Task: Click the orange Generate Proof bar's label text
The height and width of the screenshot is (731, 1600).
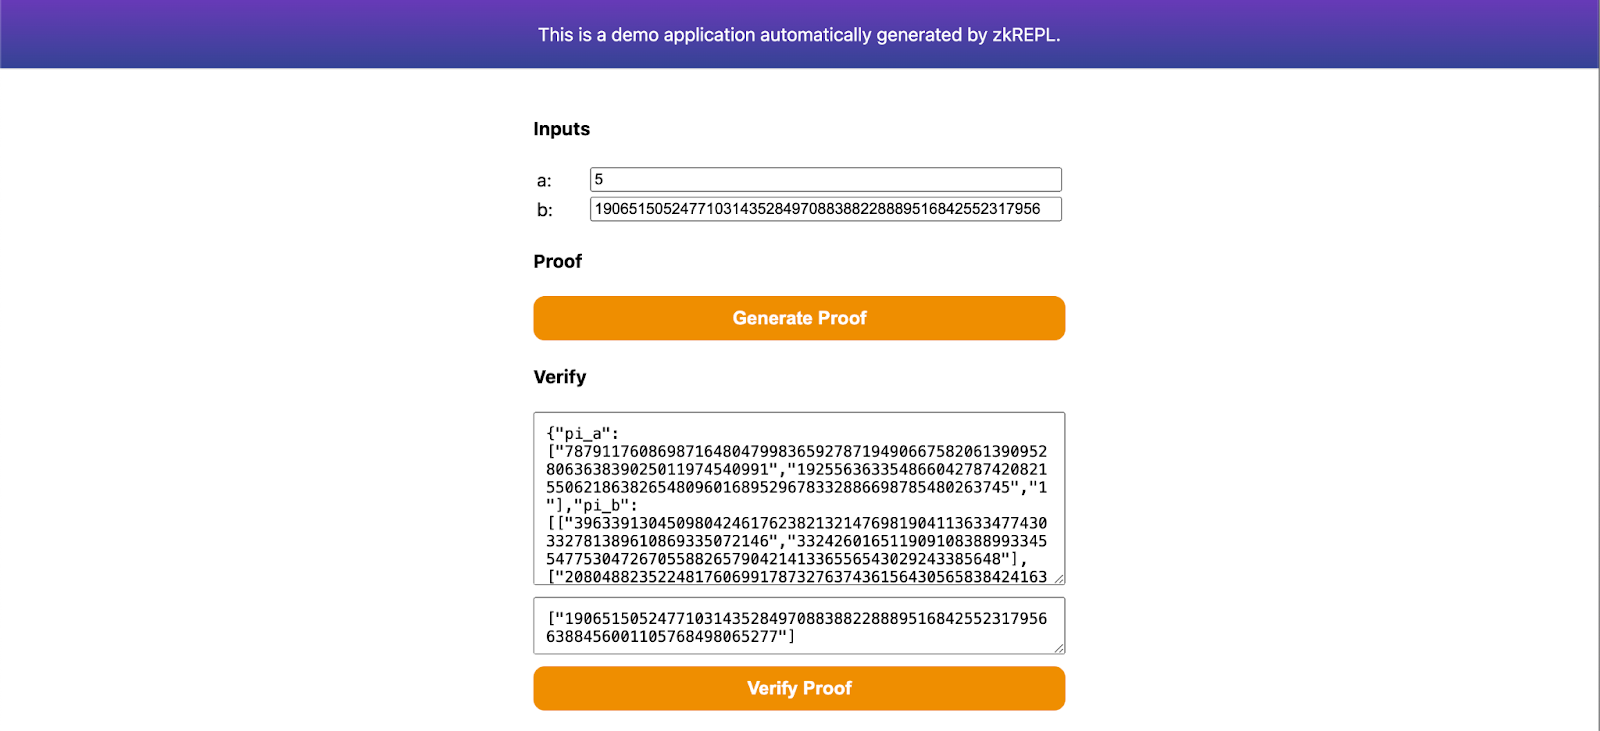Action: click(x=798, y=318)
